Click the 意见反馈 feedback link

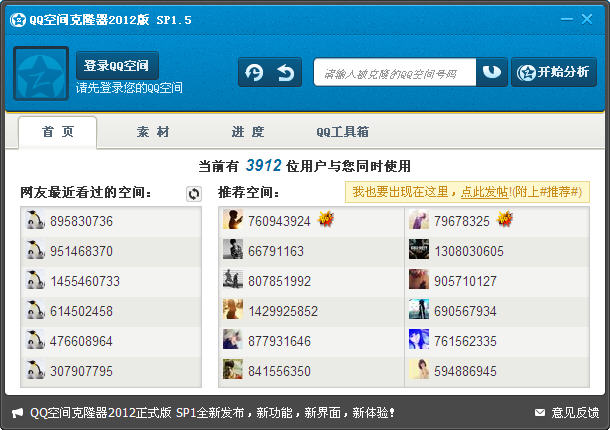(575, 412)
